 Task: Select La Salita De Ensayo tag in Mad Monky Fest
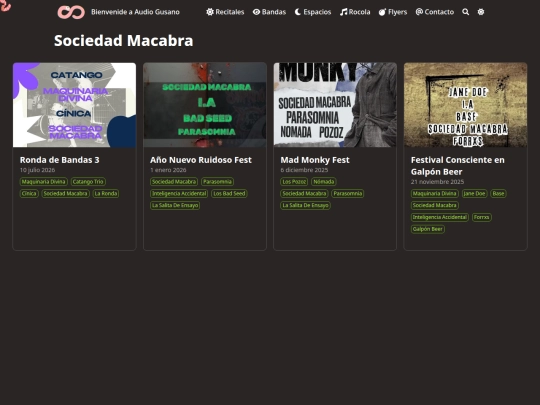[305, 205]
